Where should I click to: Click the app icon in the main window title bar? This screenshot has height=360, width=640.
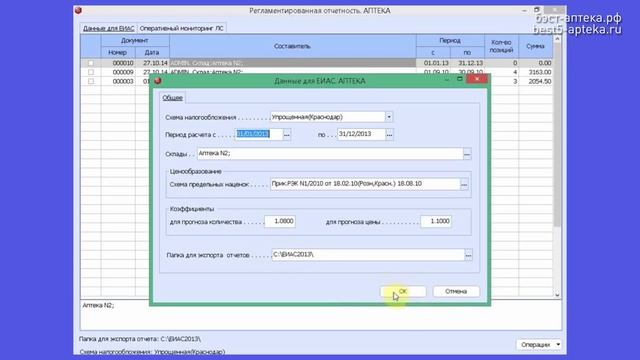click(78, 10)
